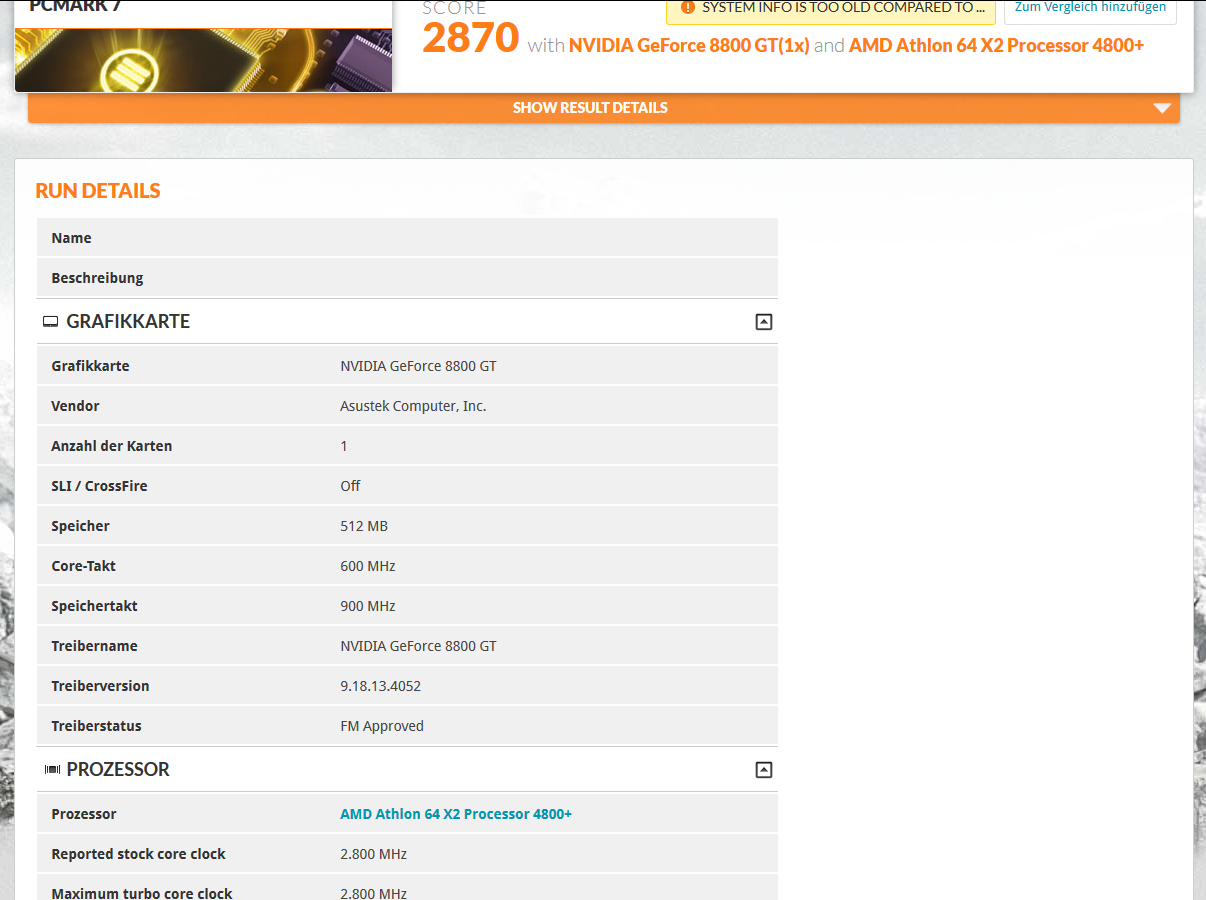Click the score value 2870
Image resolution: width=1206 pixels, height=900 pixels.
click(470, 41)
